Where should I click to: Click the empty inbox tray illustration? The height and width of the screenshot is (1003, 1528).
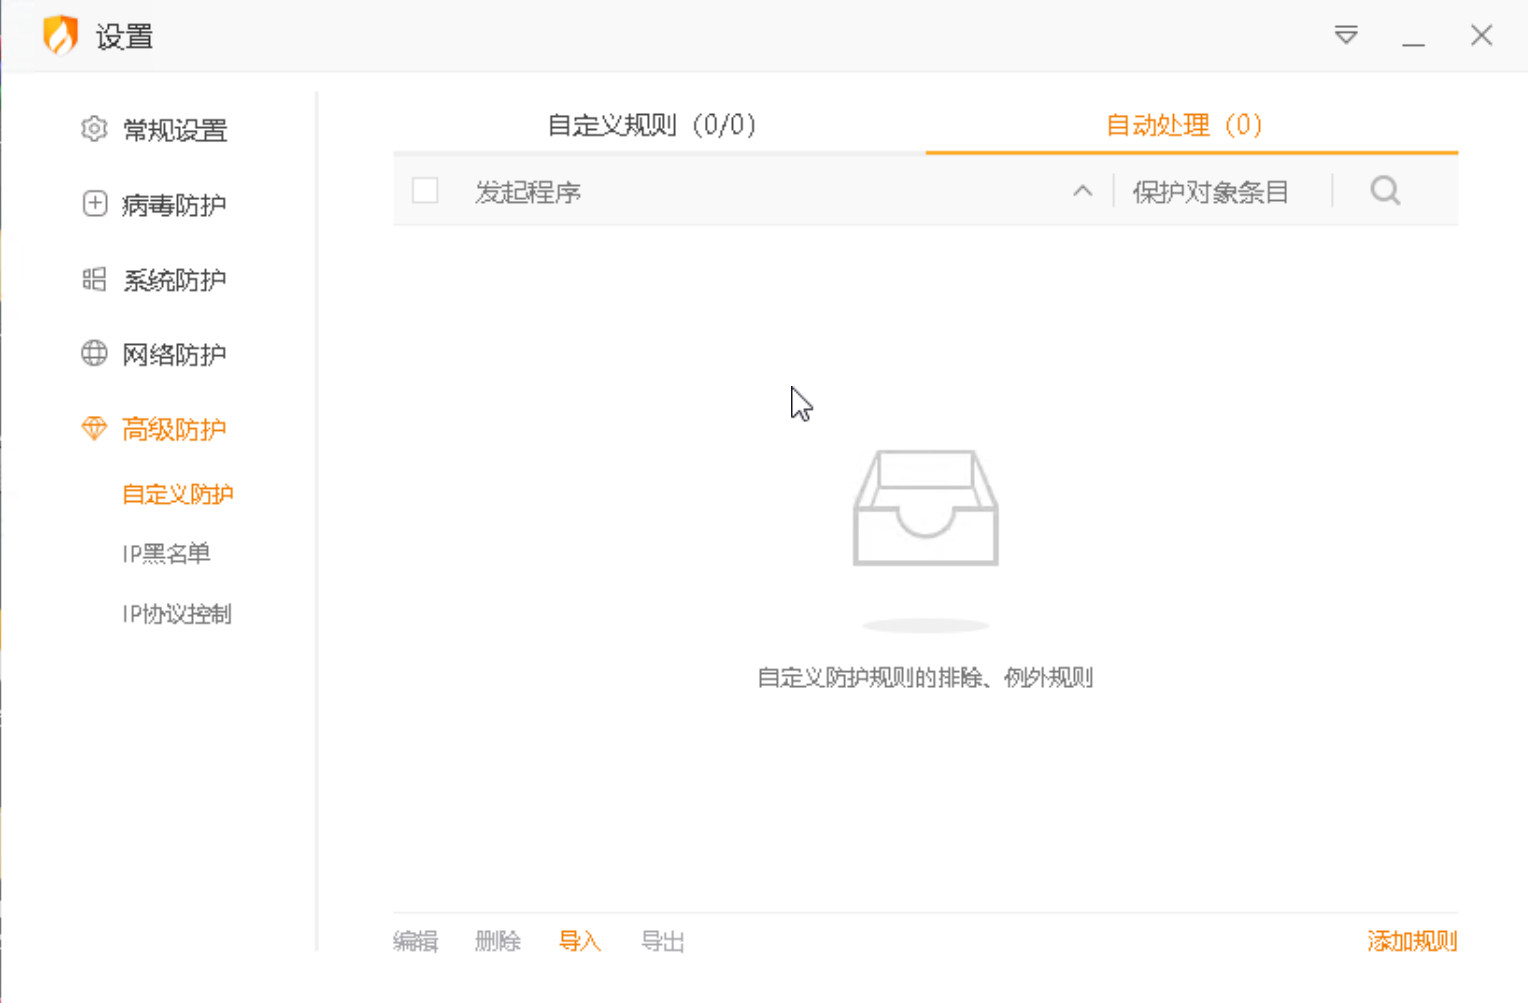(925, 509)
